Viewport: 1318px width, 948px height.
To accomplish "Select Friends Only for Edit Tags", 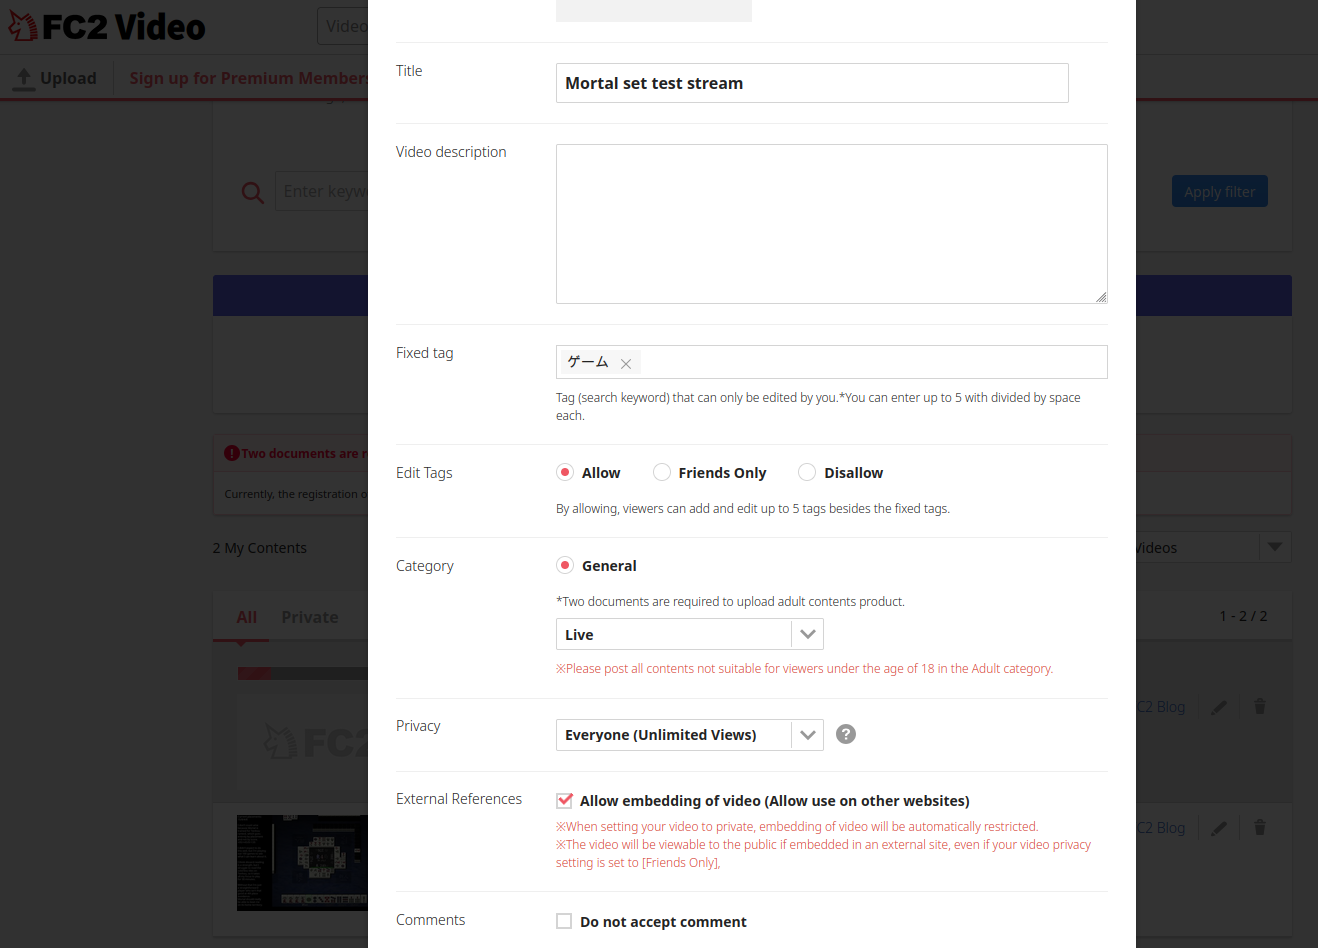I will pos(662,472).
